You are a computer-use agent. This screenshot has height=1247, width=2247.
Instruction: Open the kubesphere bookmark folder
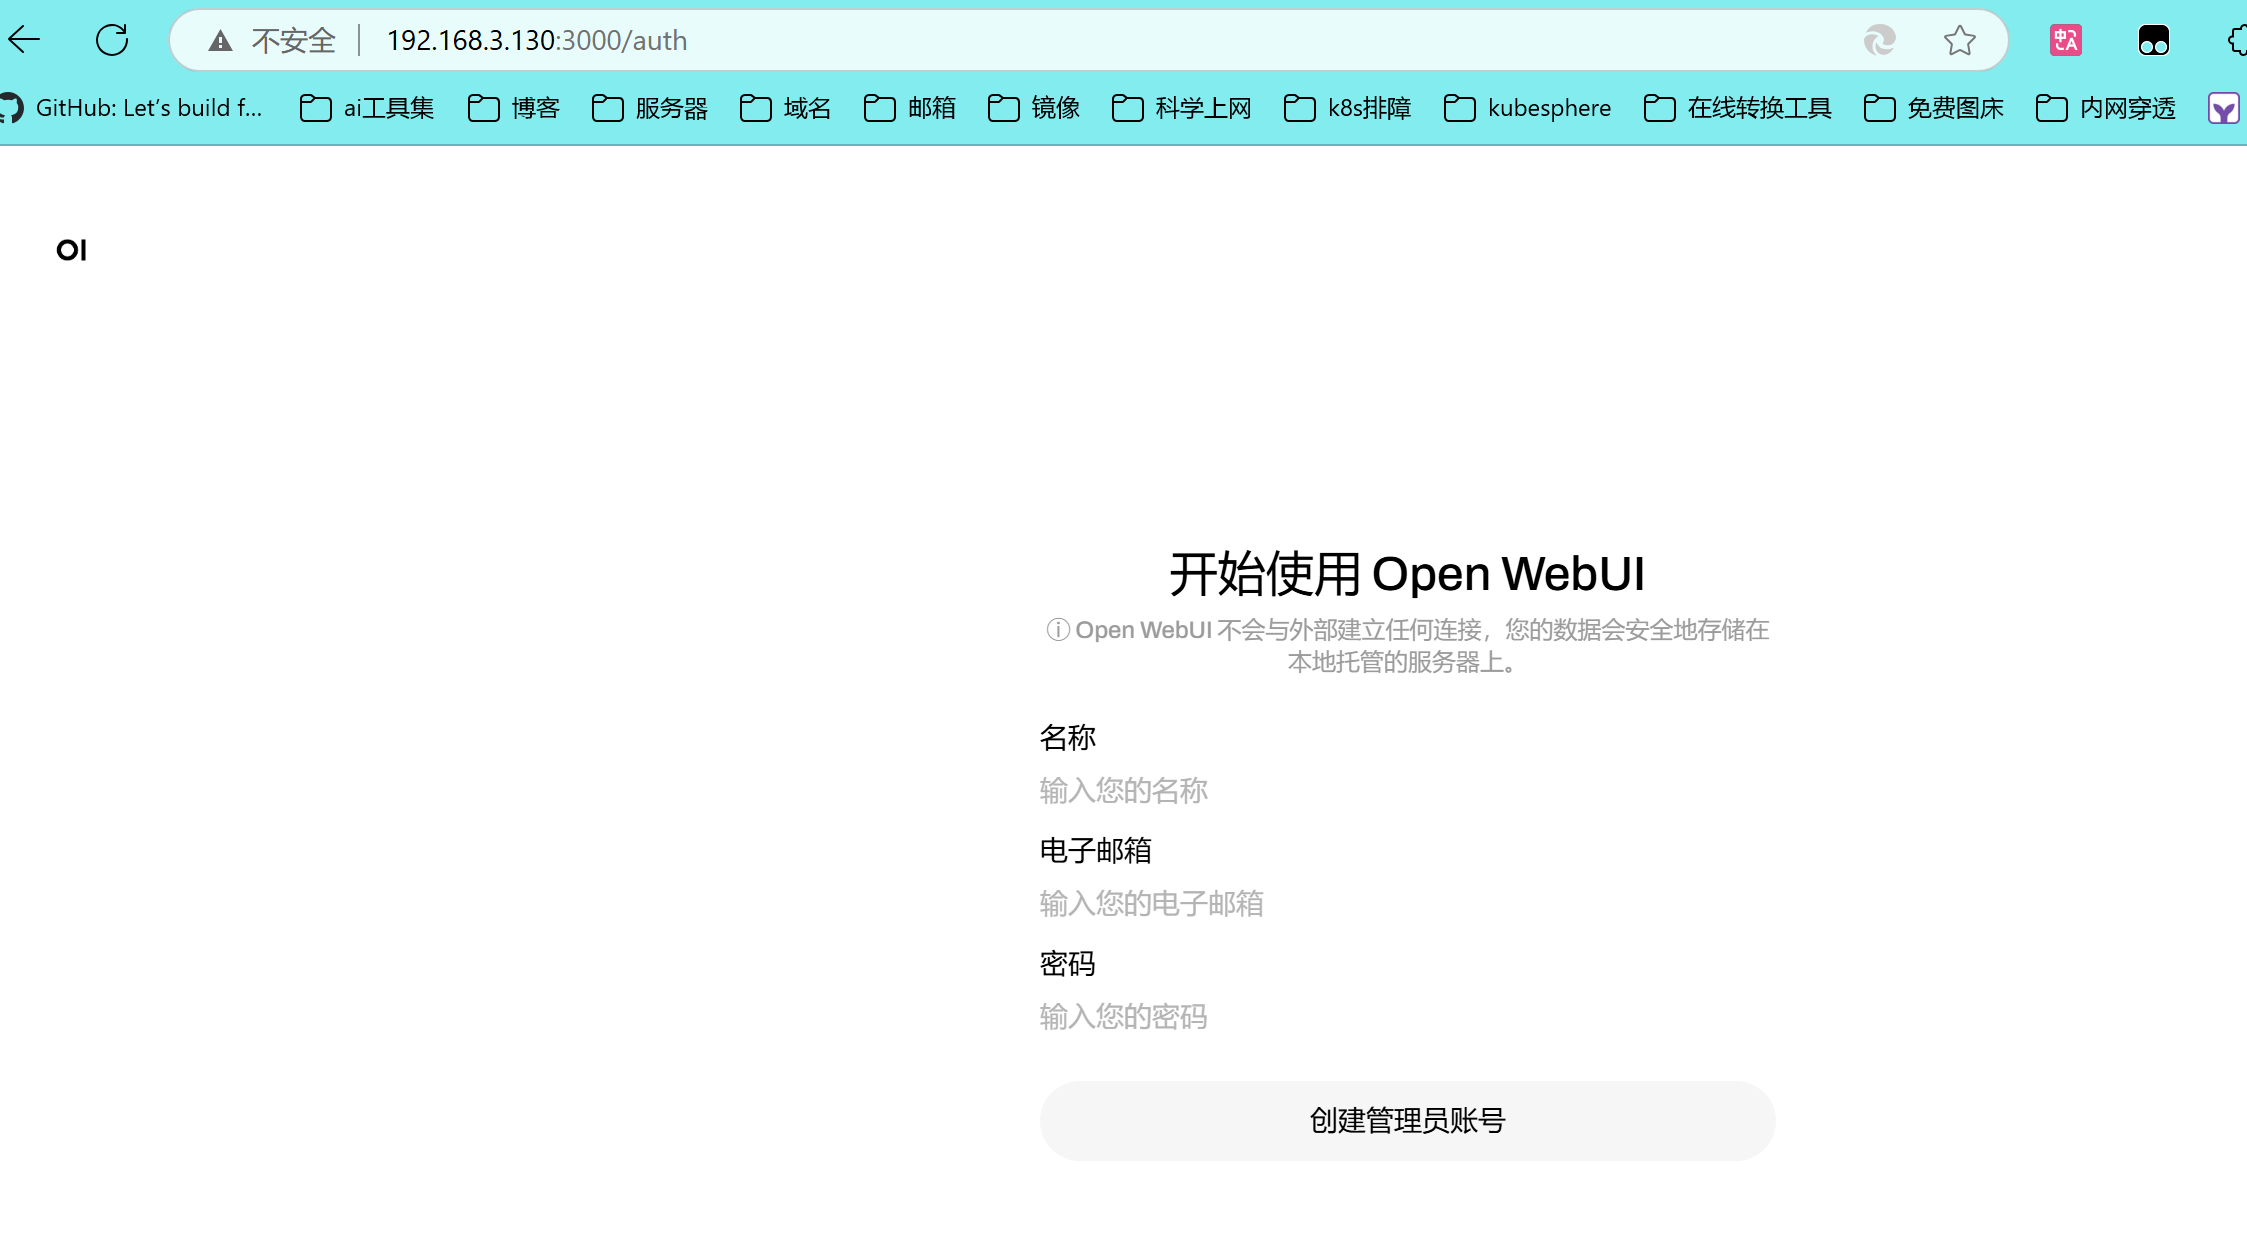point(1527,108)
